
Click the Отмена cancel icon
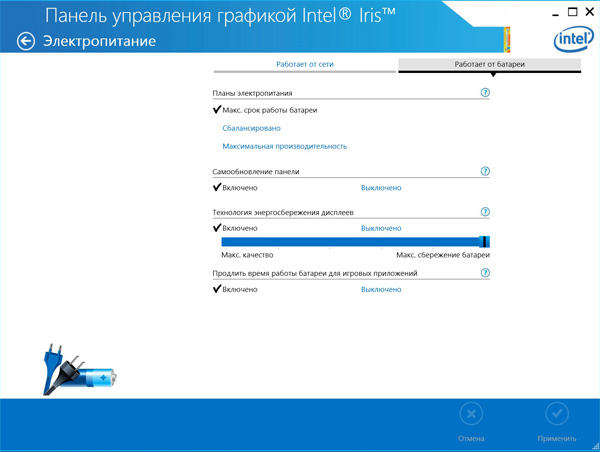click(x=471, y=414)
